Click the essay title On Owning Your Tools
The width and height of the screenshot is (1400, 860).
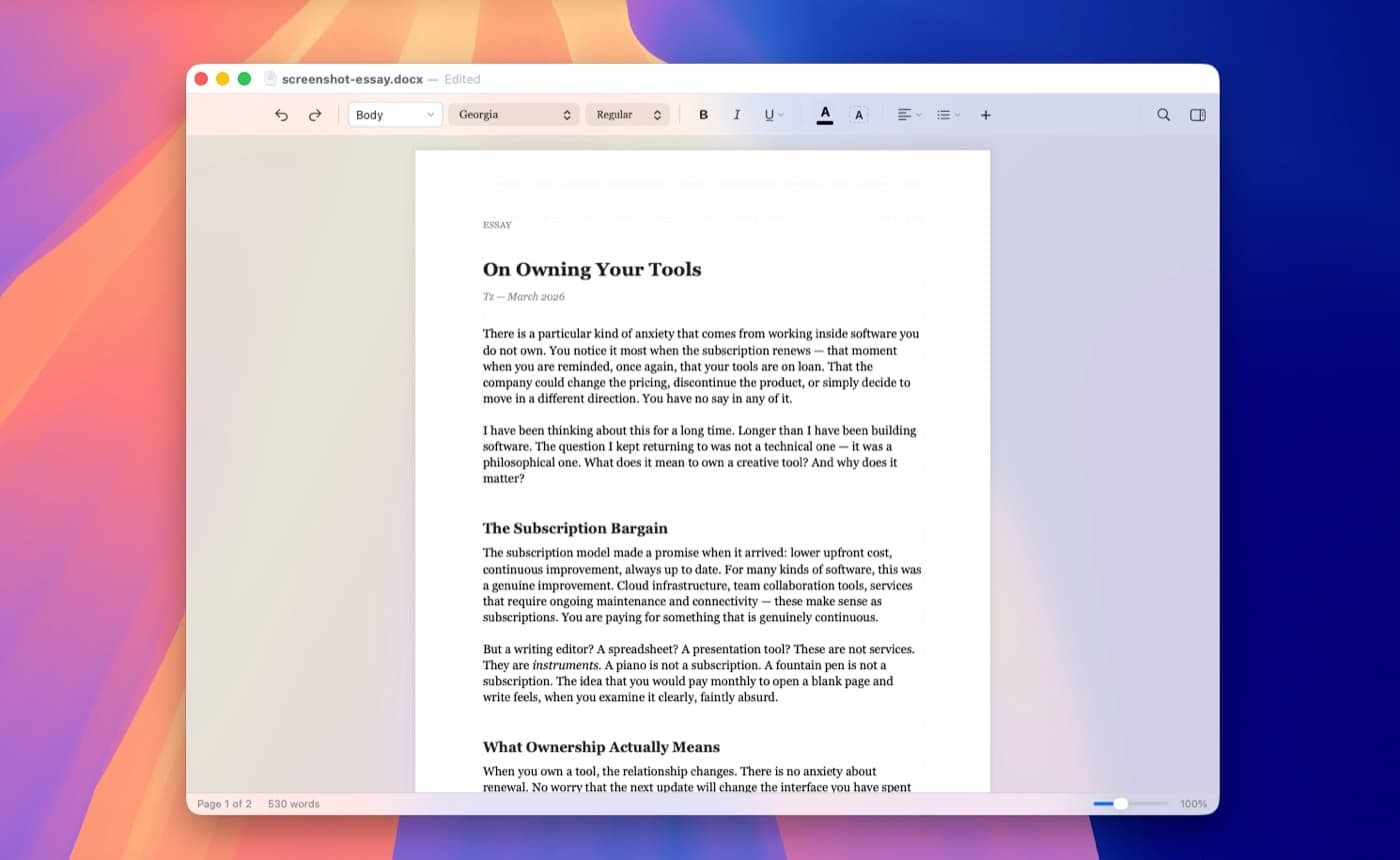tap(592, 269)
